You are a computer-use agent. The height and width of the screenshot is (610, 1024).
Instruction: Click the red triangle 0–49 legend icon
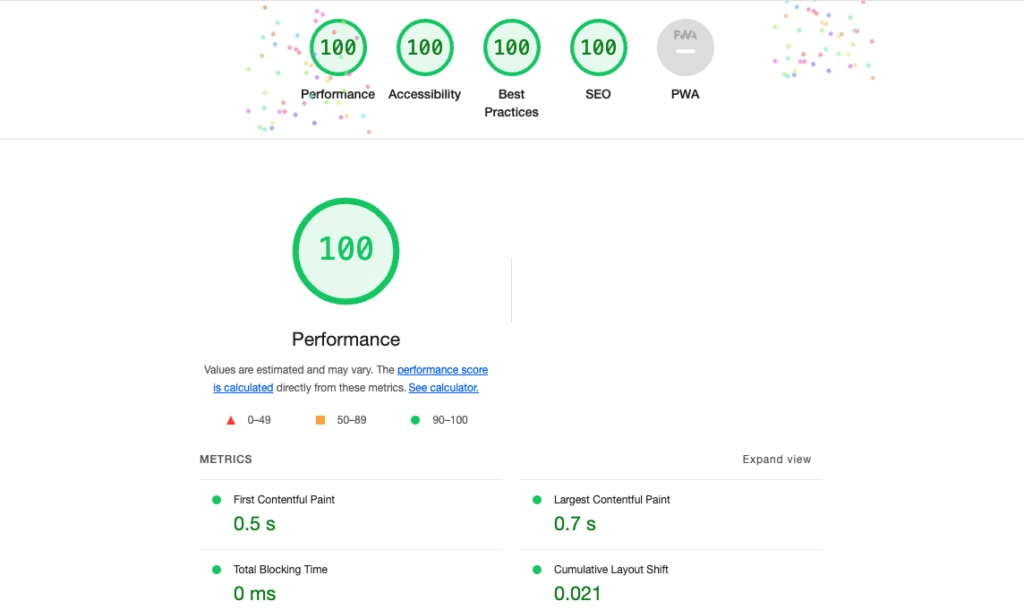[231, 420]
